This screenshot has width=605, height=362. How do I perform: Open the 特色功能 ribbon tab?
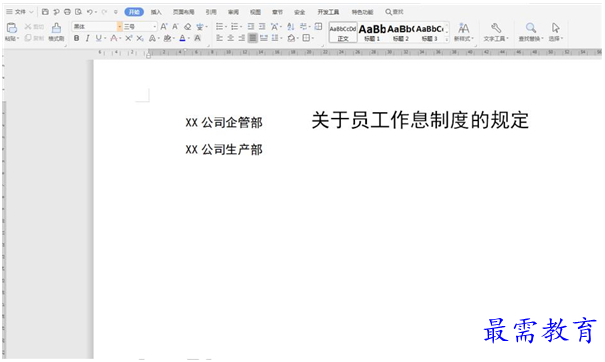click(x=362, y=12)
